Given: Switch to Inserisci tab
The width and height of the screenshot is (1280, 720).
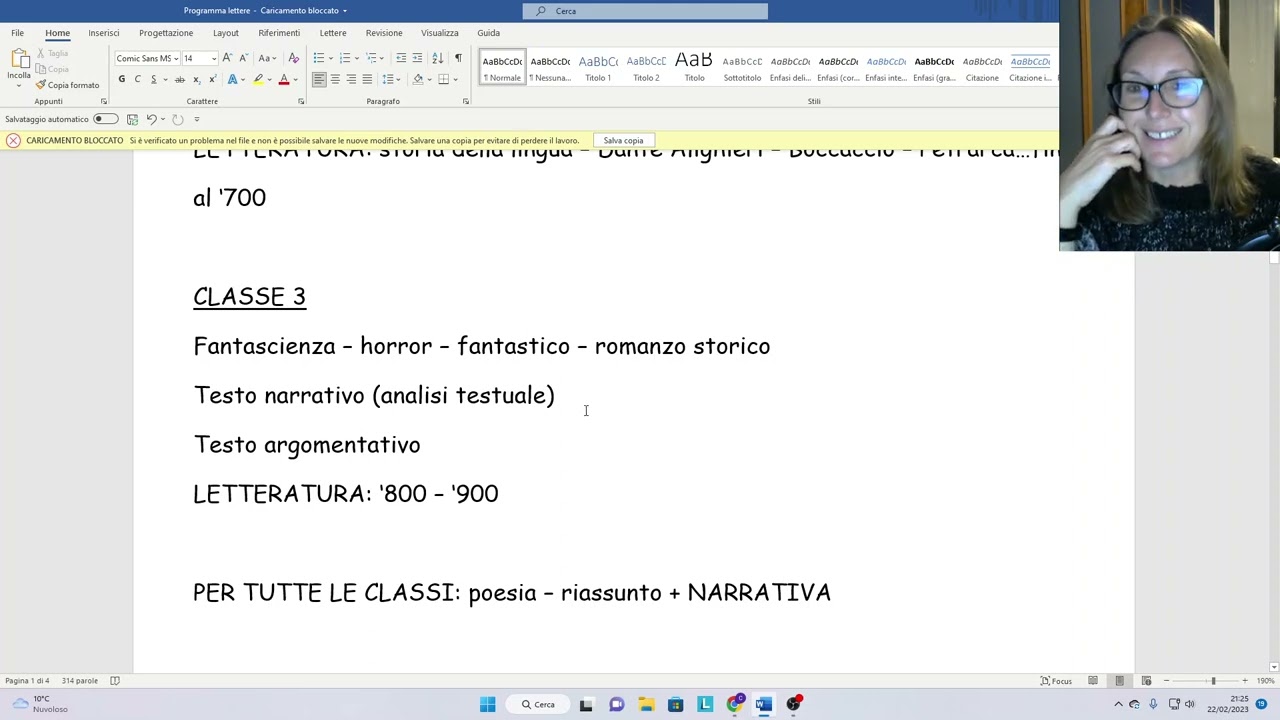Looking at the screenshot, I should (103, 33).
